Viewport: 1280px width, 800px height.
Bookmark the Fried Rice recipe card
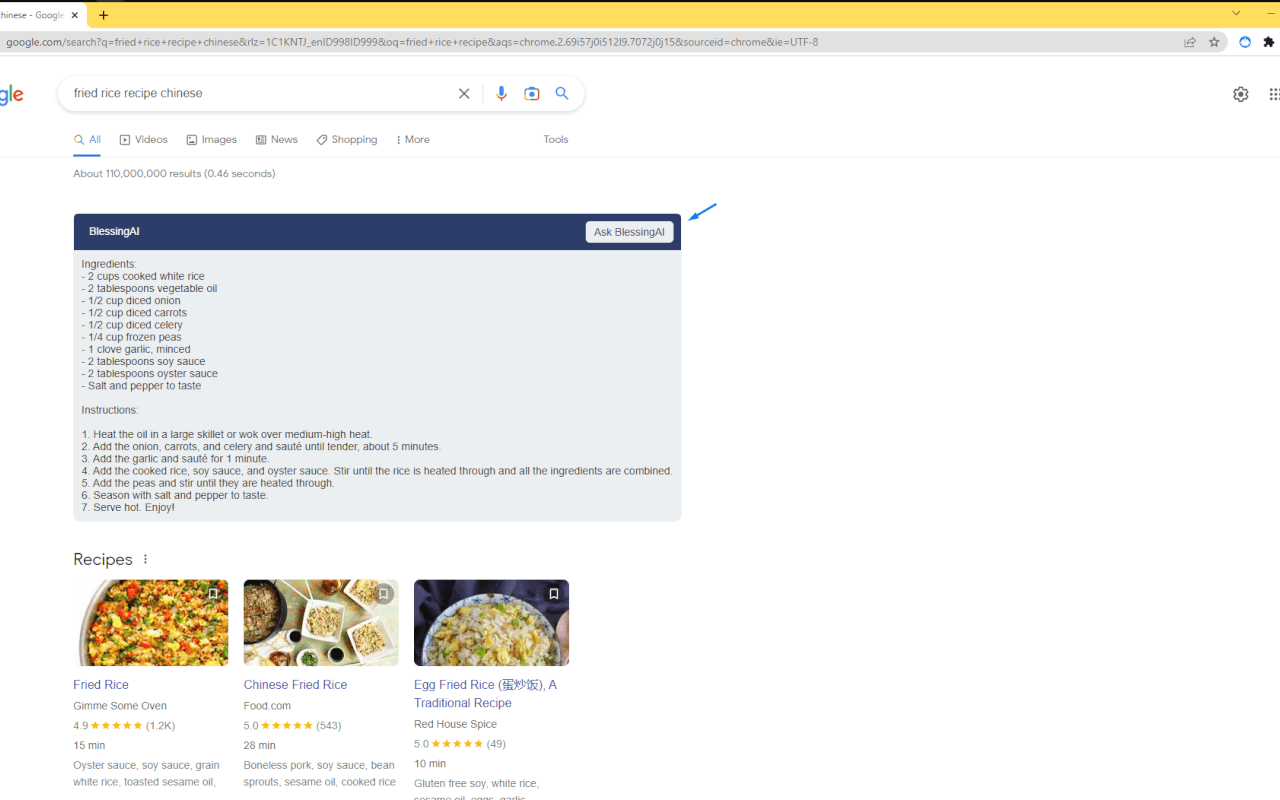(212, 593)
